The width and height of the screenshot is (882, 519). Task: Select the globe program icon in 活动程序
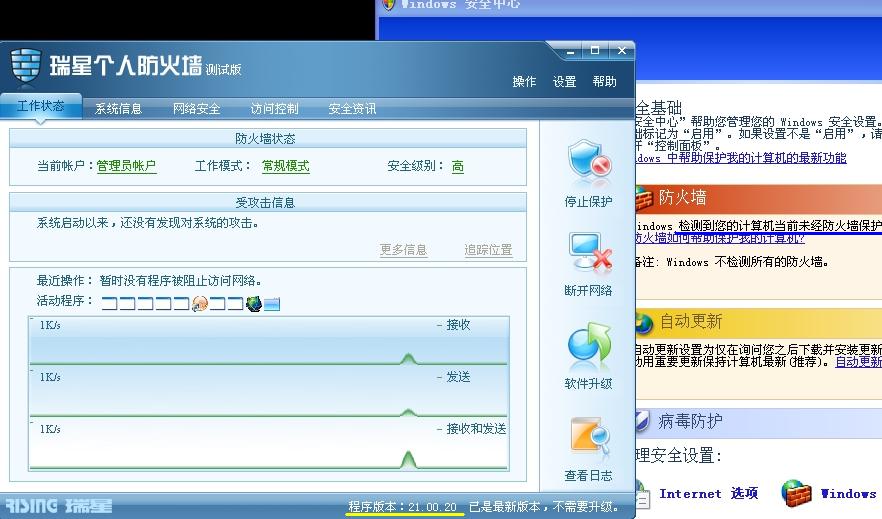point(254,304)
